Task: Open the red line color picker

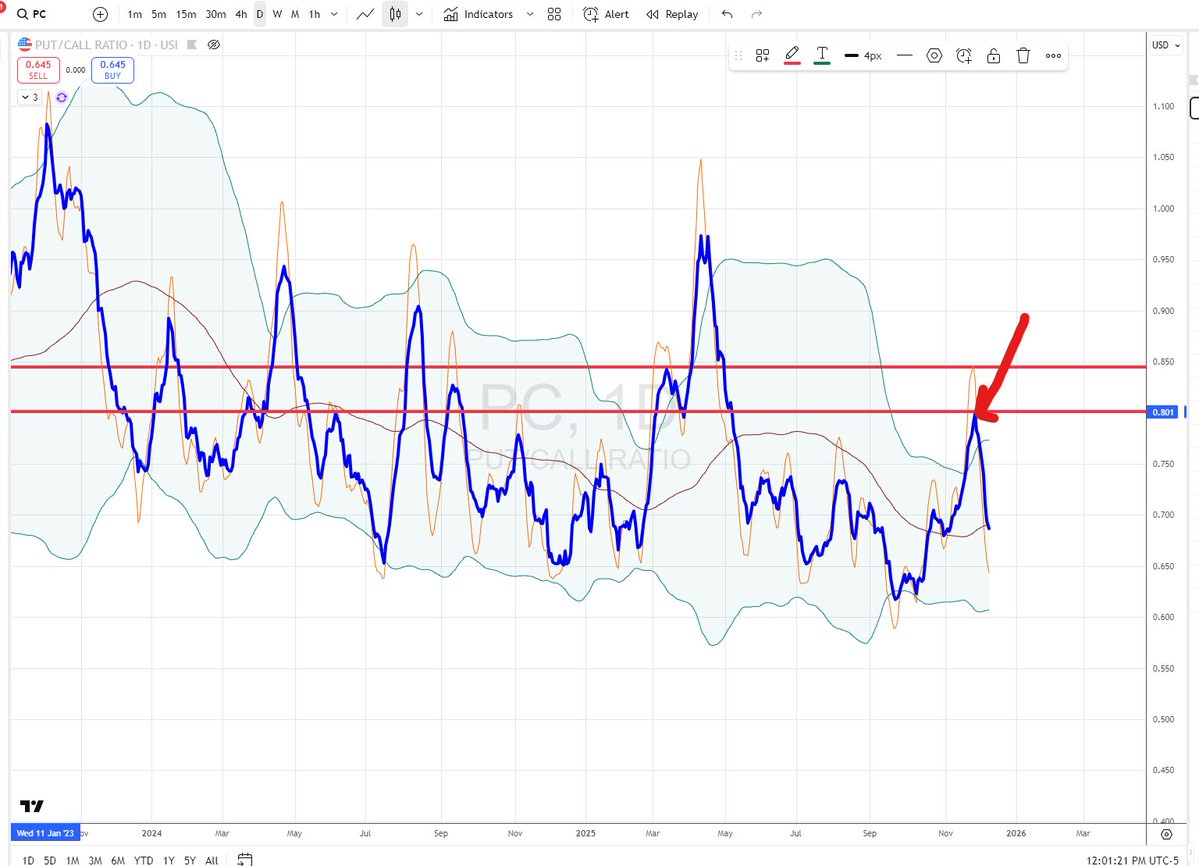Action: [792, 56]
